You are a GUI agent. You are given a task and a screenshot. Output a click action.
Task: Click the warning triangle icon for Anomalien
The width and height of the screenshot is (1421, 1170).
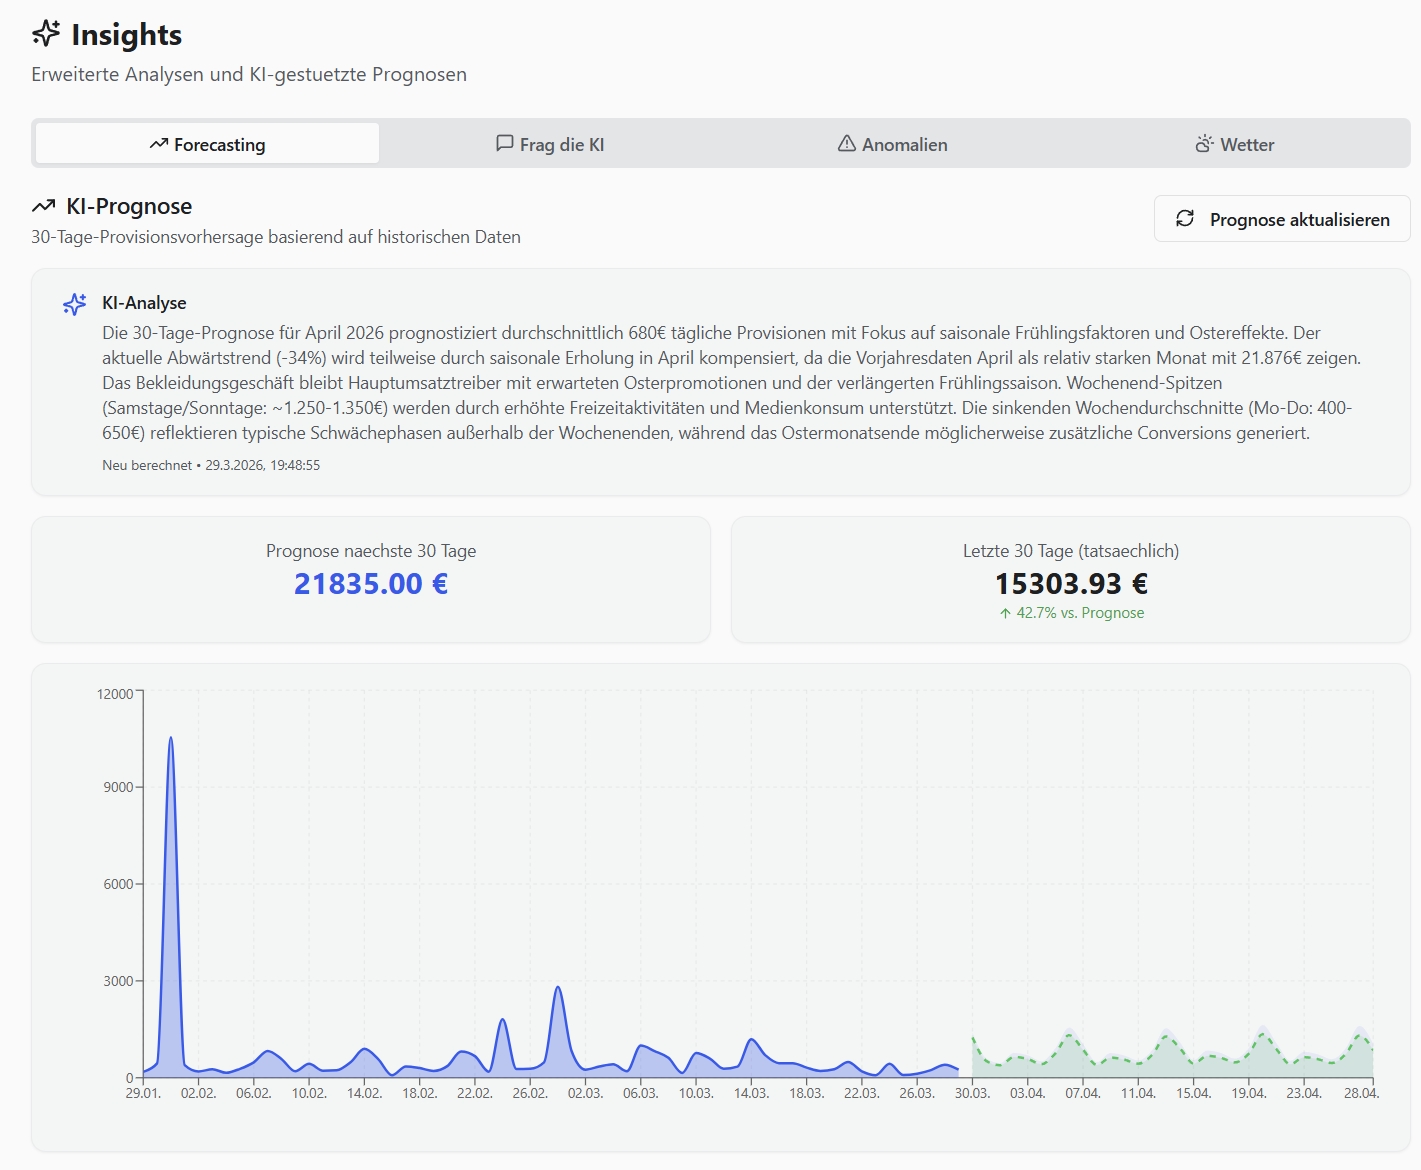(847, 144)
